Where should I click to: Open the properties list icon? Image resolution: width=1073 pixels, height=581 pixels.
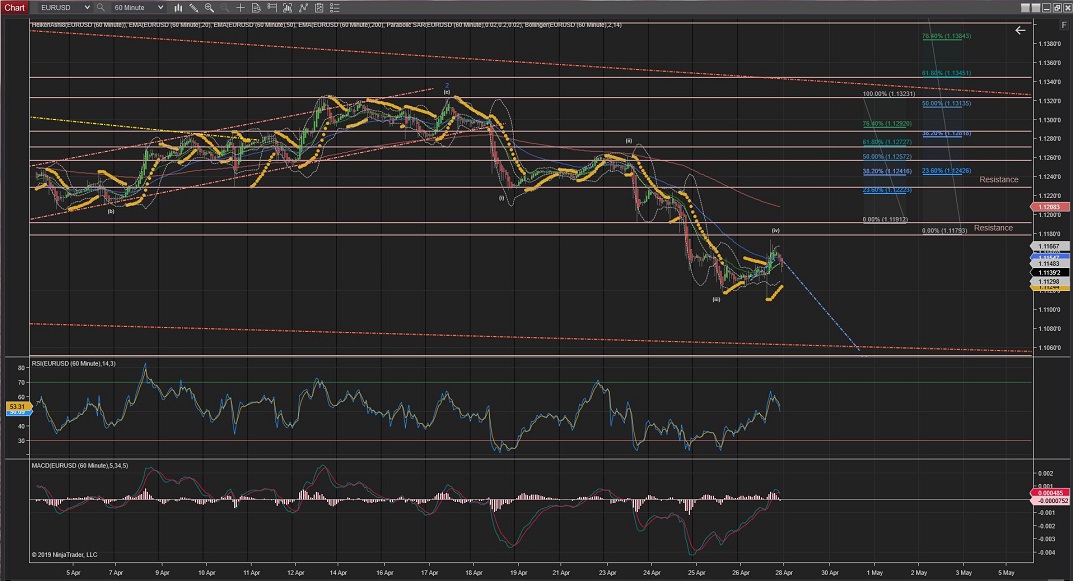[335, 7]
